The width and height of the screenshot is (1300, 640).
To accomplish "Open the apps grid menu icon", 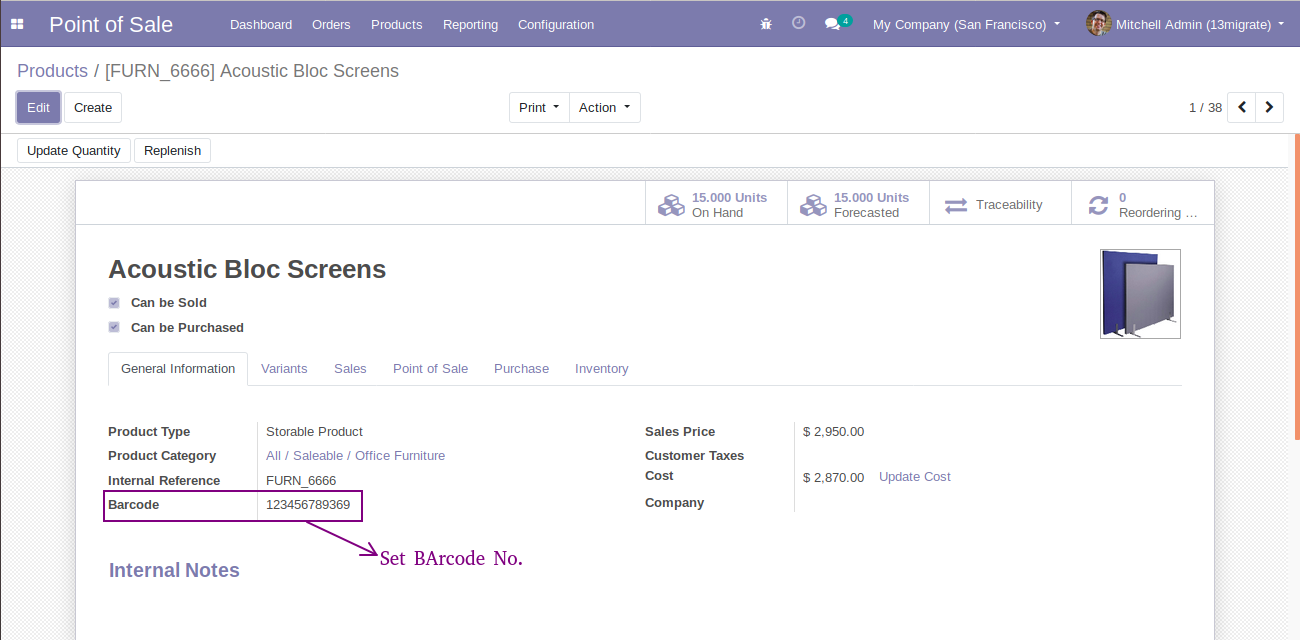I will [17, 24].
